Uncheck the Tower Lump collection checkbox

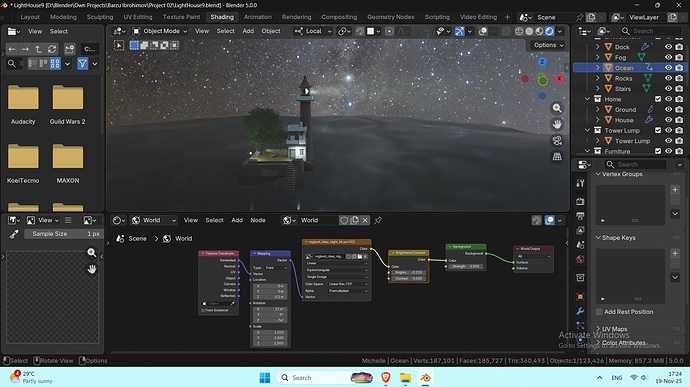pyautogui.click(x=658, y=130)
